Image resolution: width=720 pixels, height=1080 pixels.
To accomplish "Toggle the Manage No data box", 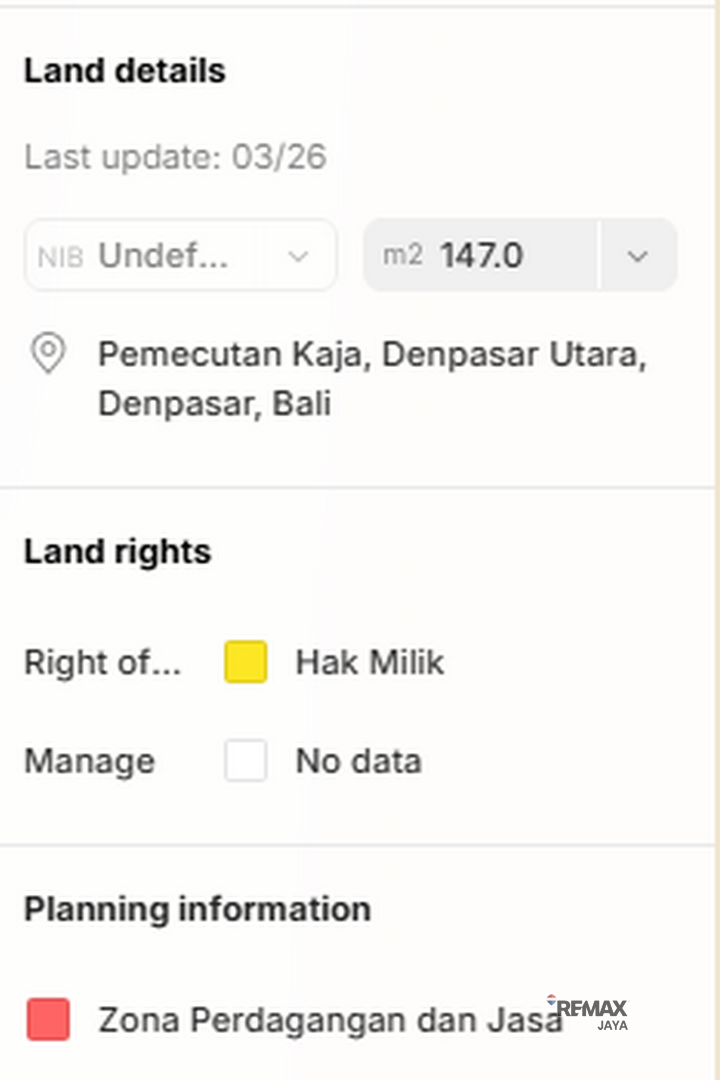I will (x=246, y=761).
